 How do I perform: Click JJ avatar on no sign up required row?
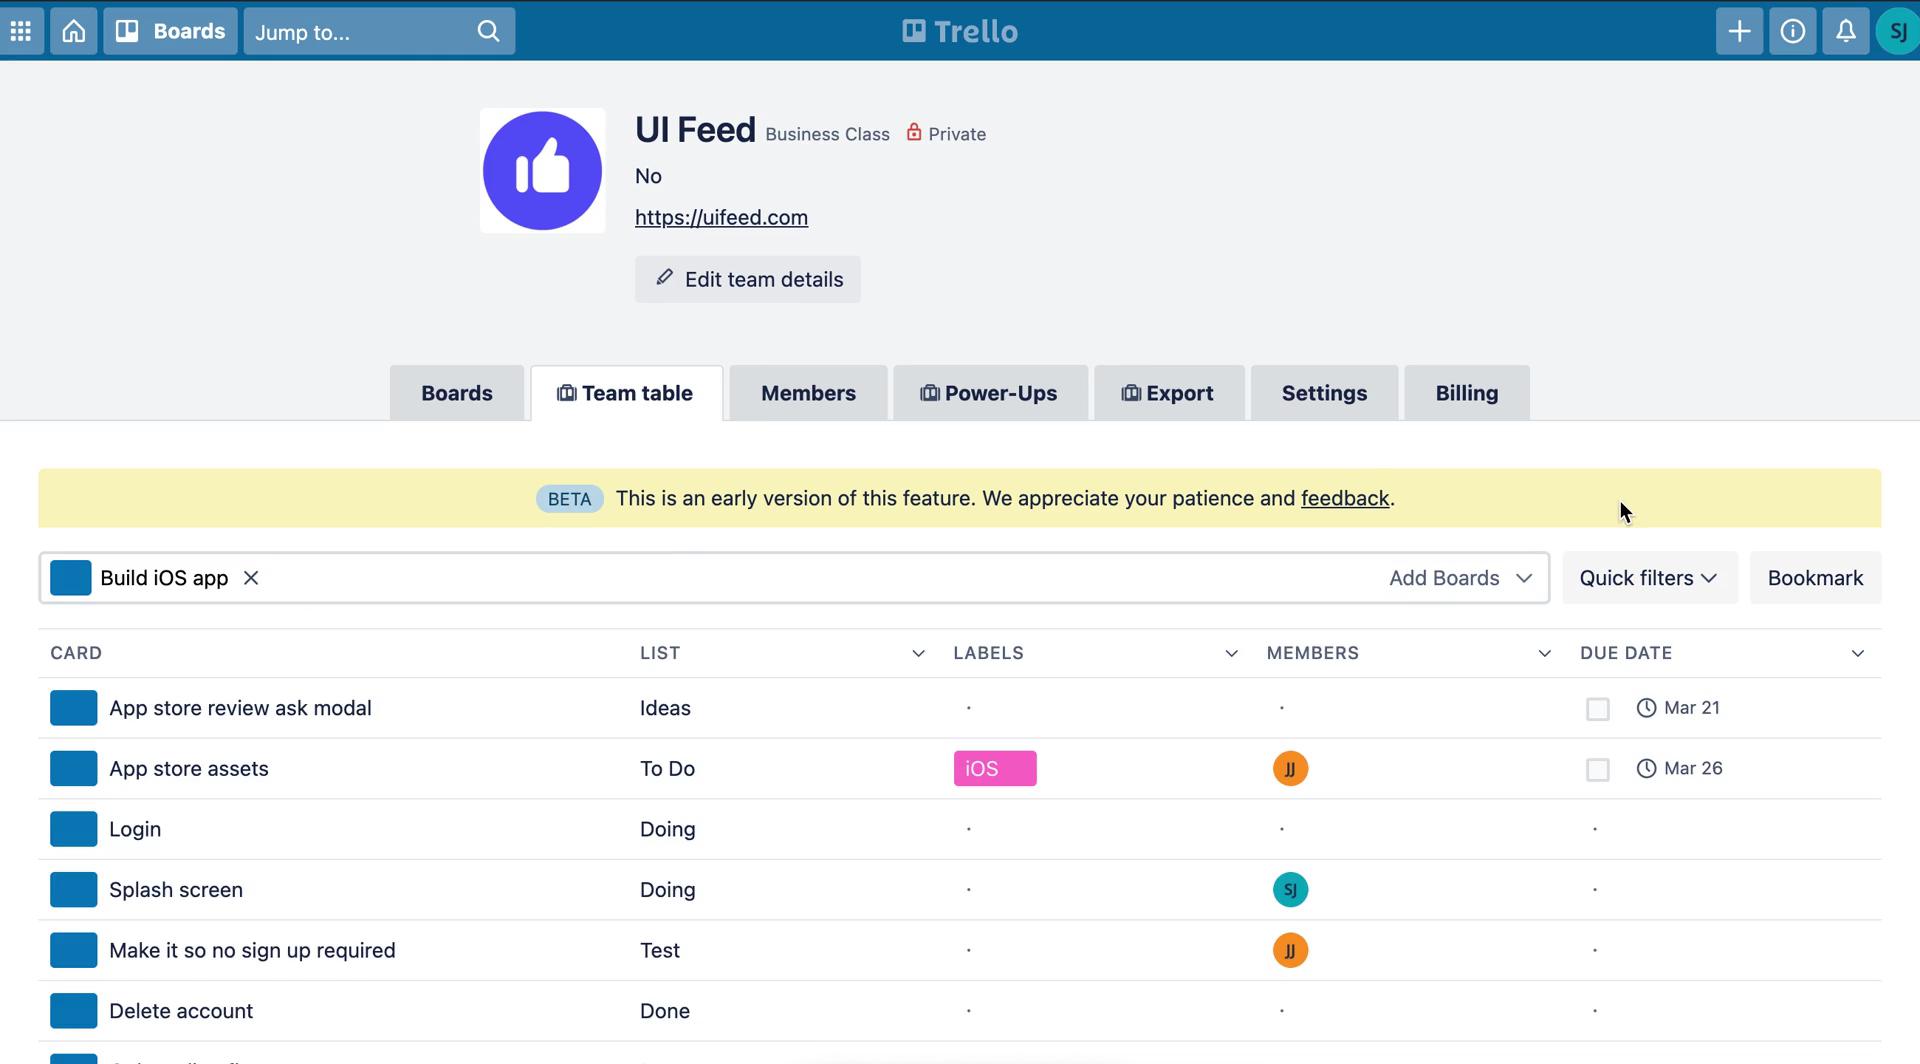coord(1290,950)
